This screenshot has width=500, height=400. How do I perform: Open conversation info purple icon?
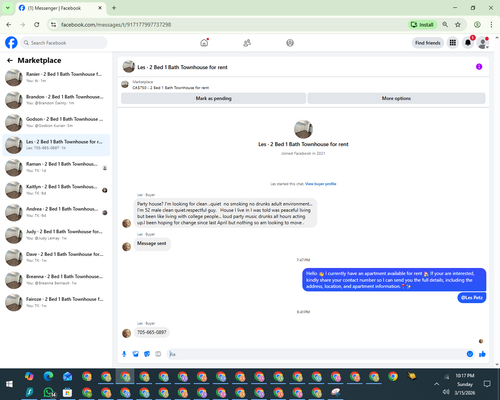pos(479,67)
